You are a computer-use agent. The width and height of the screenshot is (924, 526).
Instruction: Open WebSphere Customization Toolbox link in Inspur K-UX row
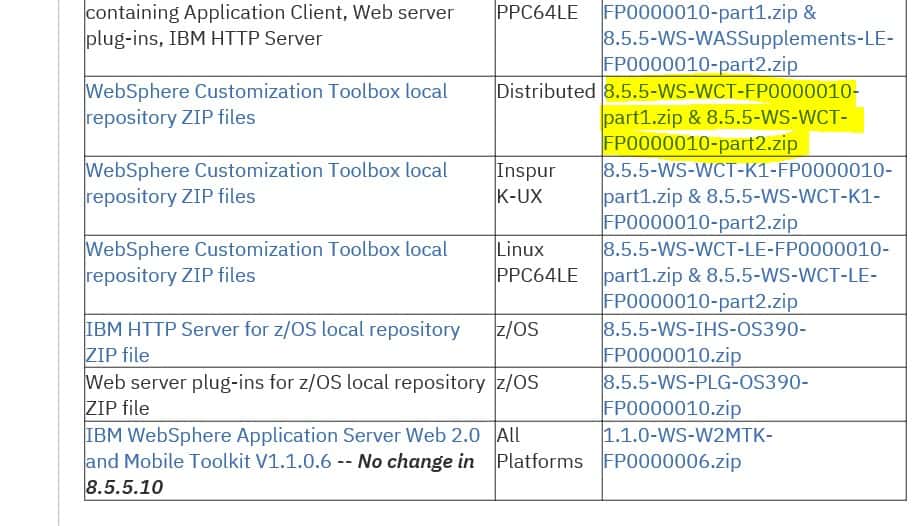click(x=266, y=183)
